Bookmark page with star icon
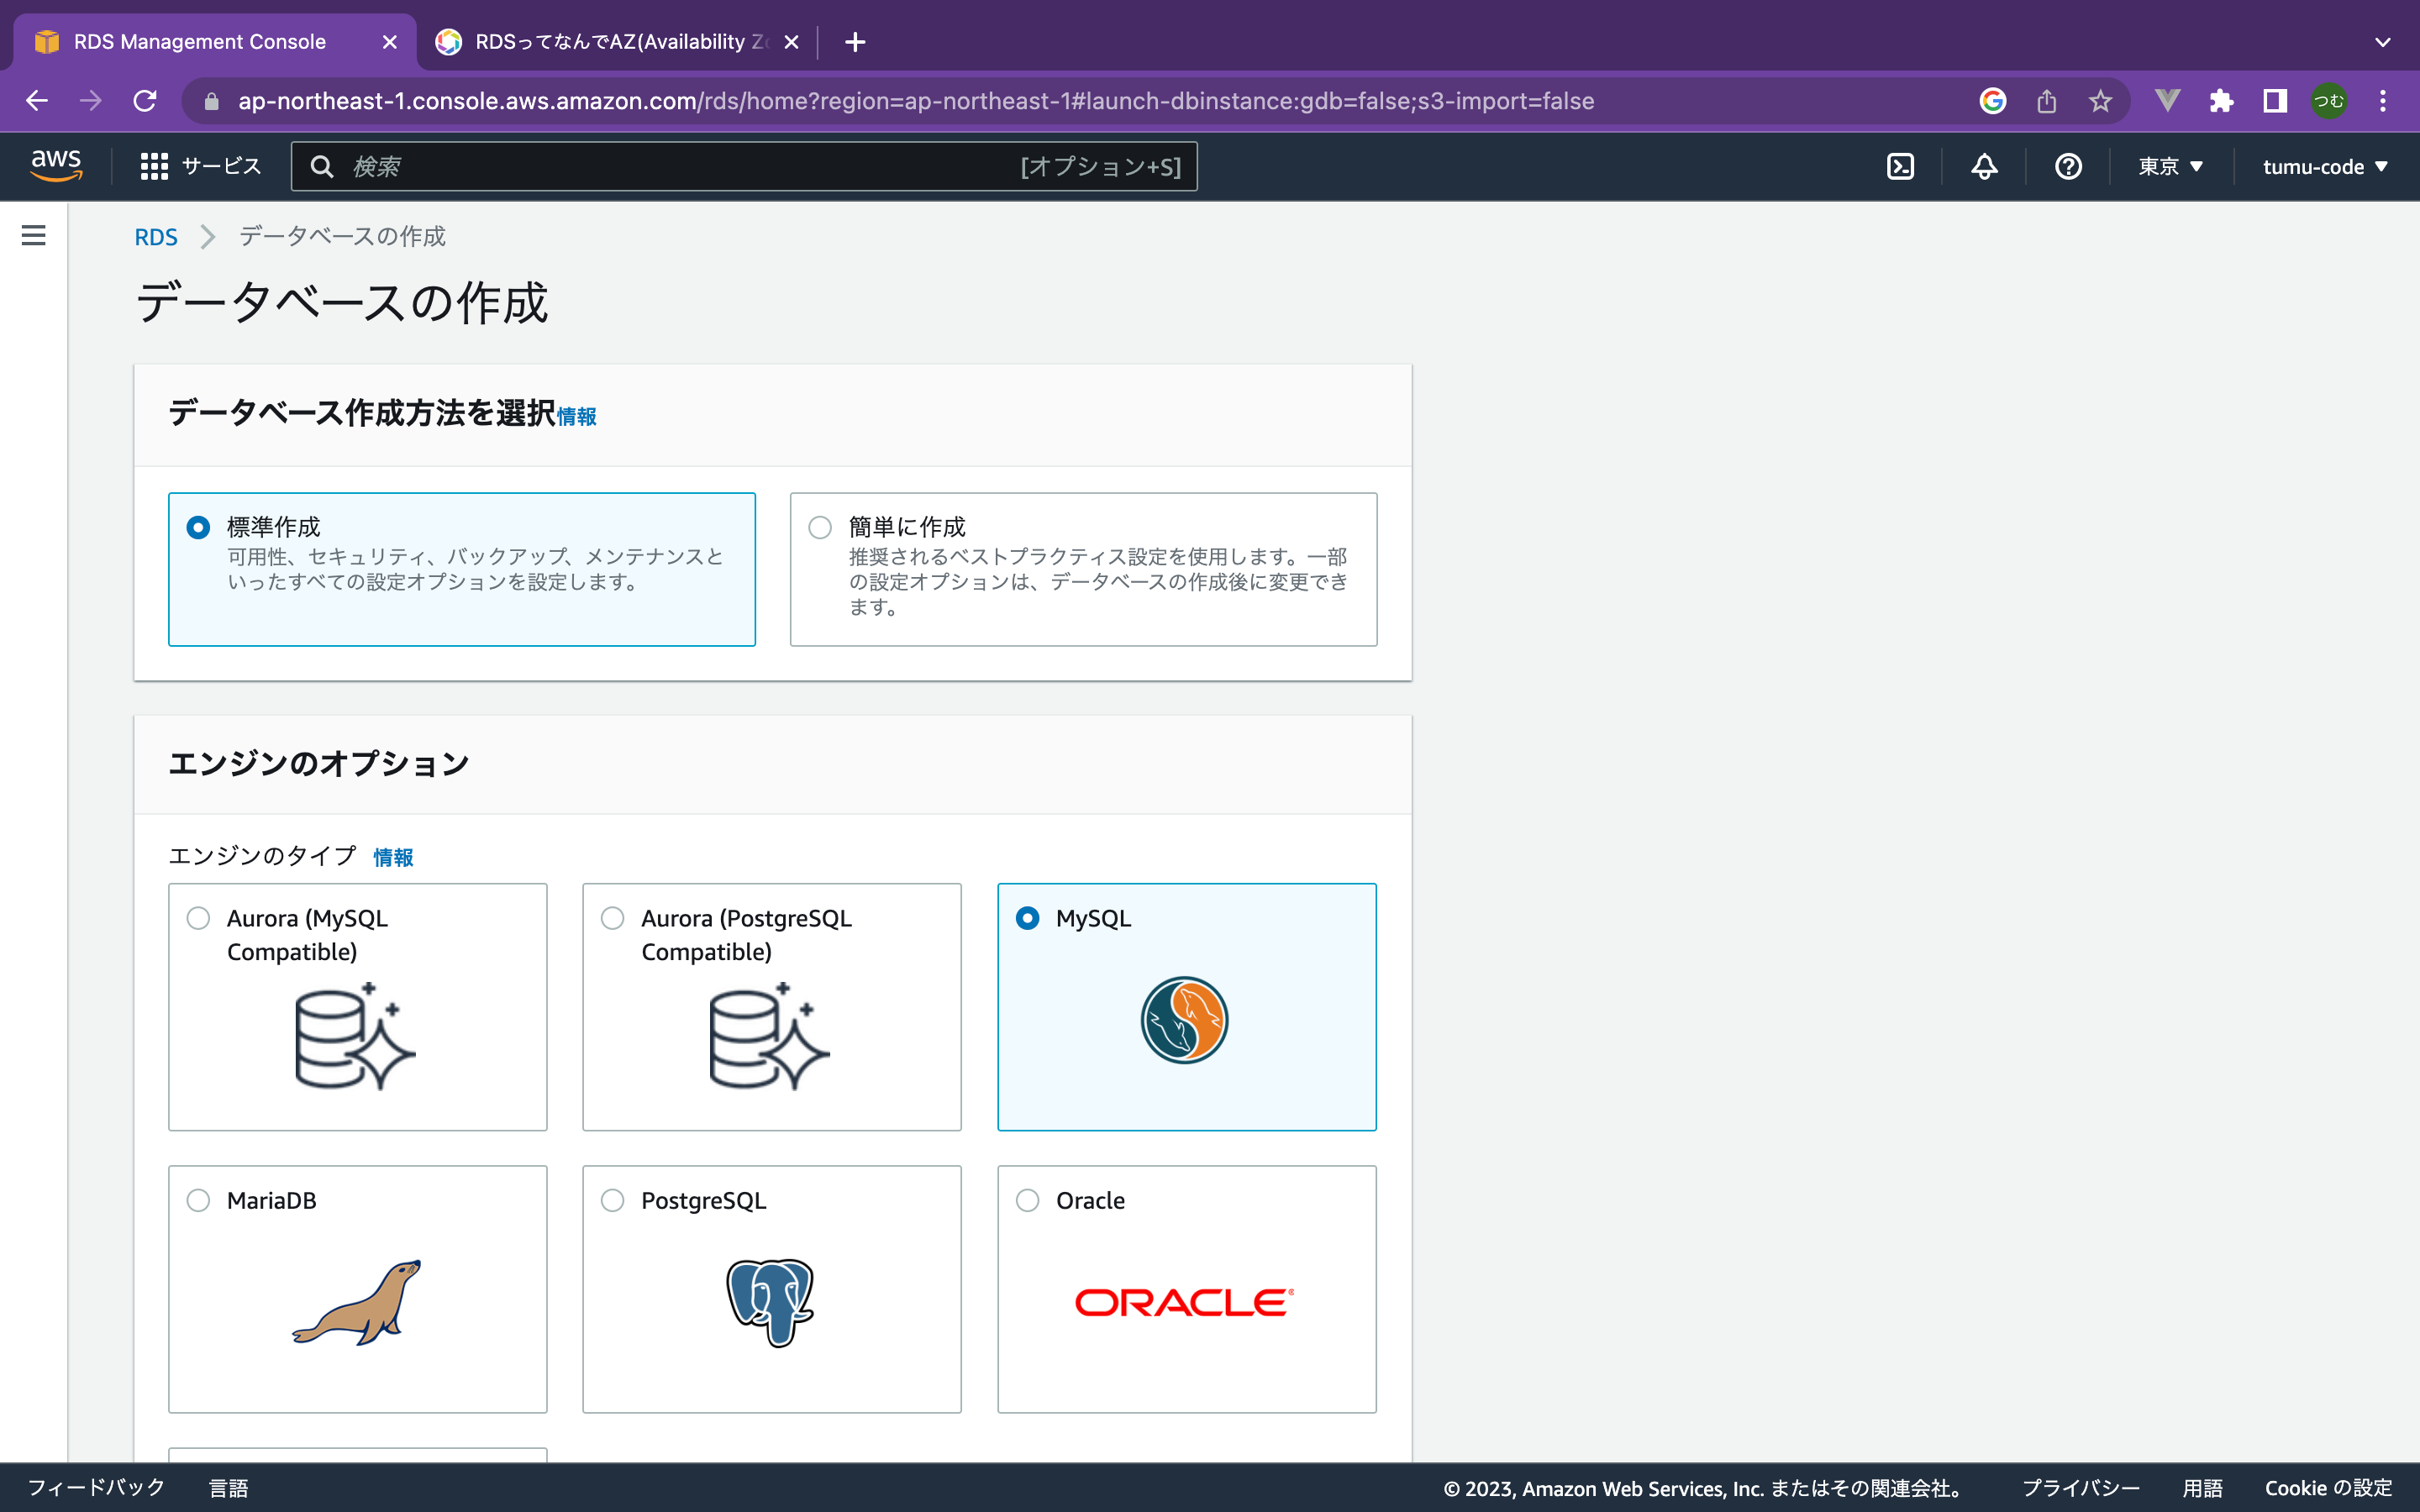This screenshot has height=1512, width=2420. coord(2100,101)
